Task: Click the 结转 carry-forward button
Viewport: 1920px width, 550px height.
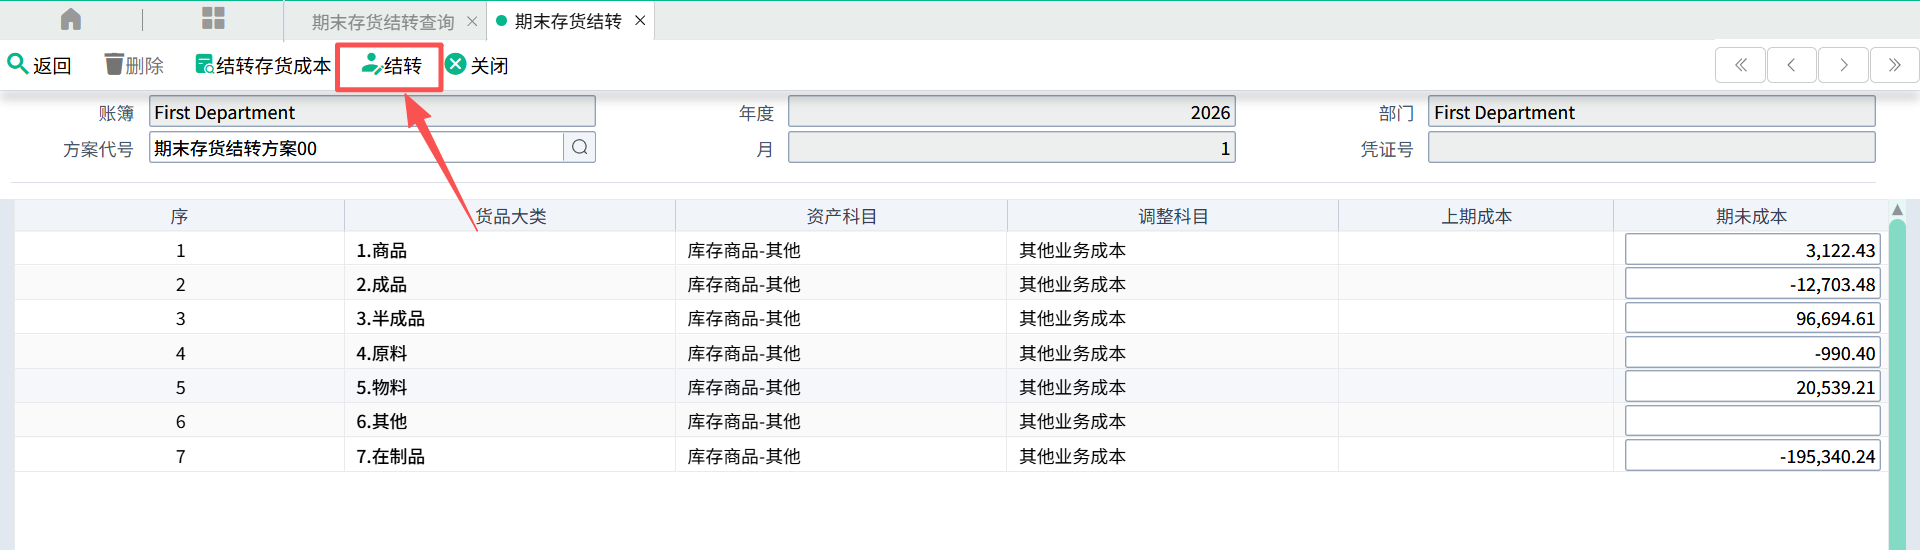Action: (391, 66)
